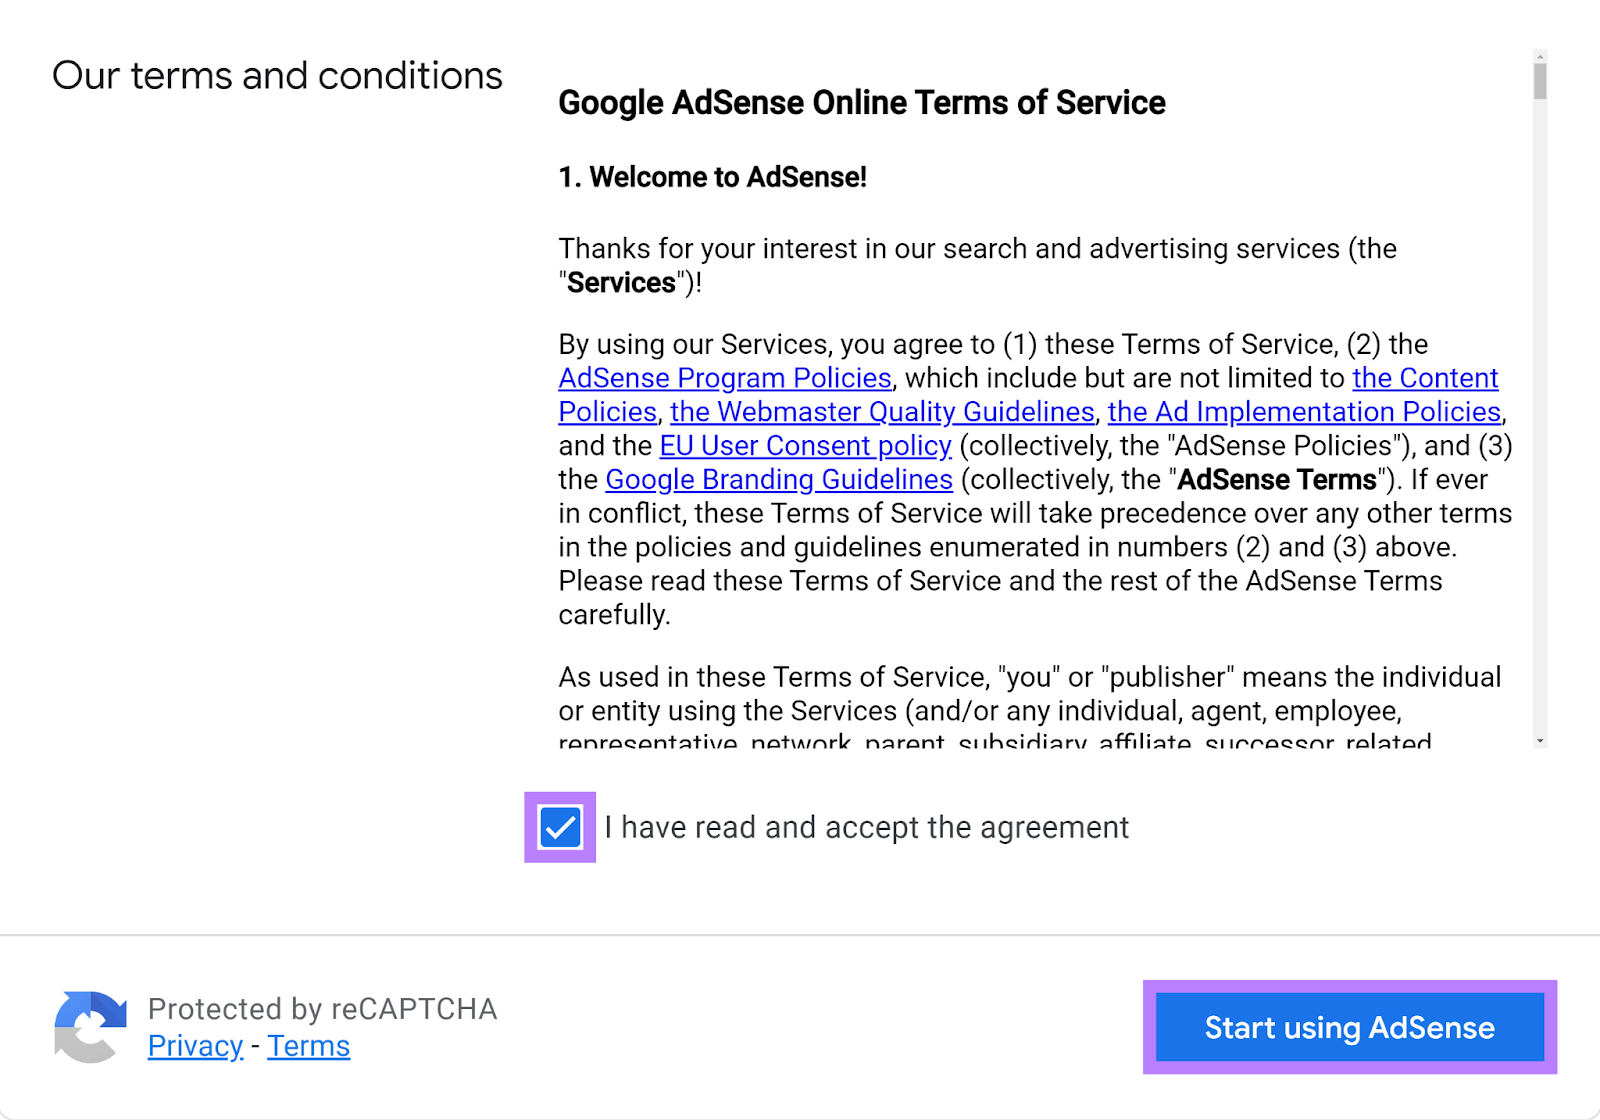The width and height of the screenshot is (1600, 1120).
Task: Click the Welcome to AdSense section heading
Action: [x=713, y=177]
